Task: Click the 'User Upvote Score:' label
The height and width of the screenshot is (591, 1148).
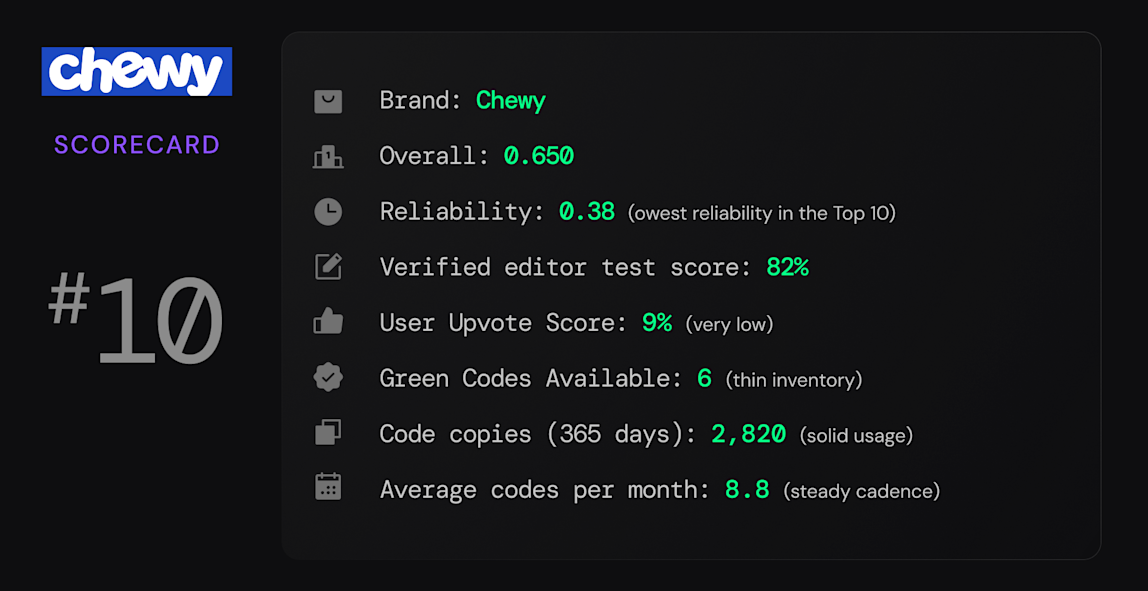Action: click(504, 324)
